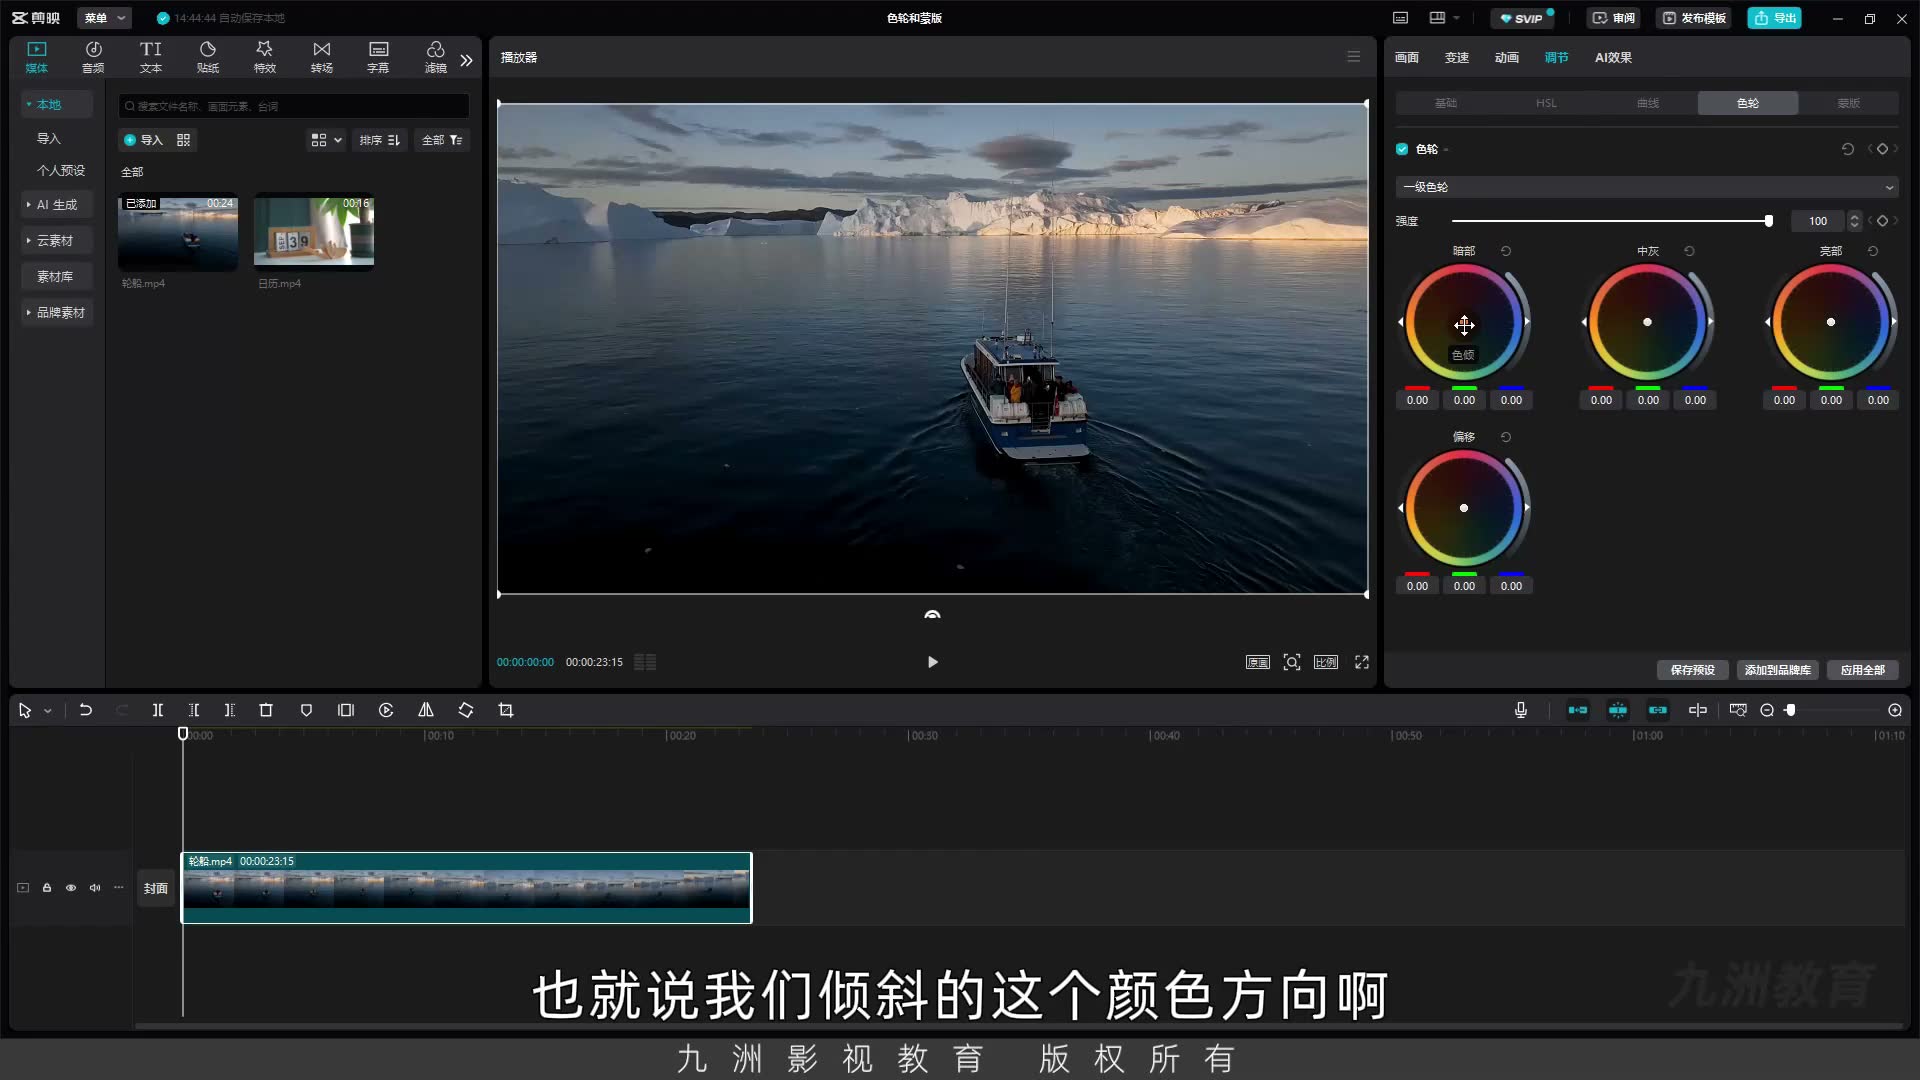Open the 转场 transitions panel
Screen dimensions: 1920x1080
pyautogui.click(x=321, y=57)
